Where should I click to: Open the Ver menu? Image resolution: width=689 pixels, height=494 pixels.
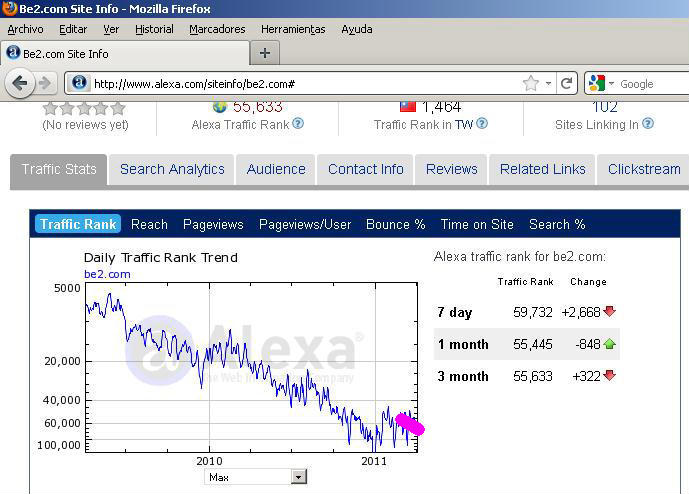pyautogui.click(x=111, y=29)
